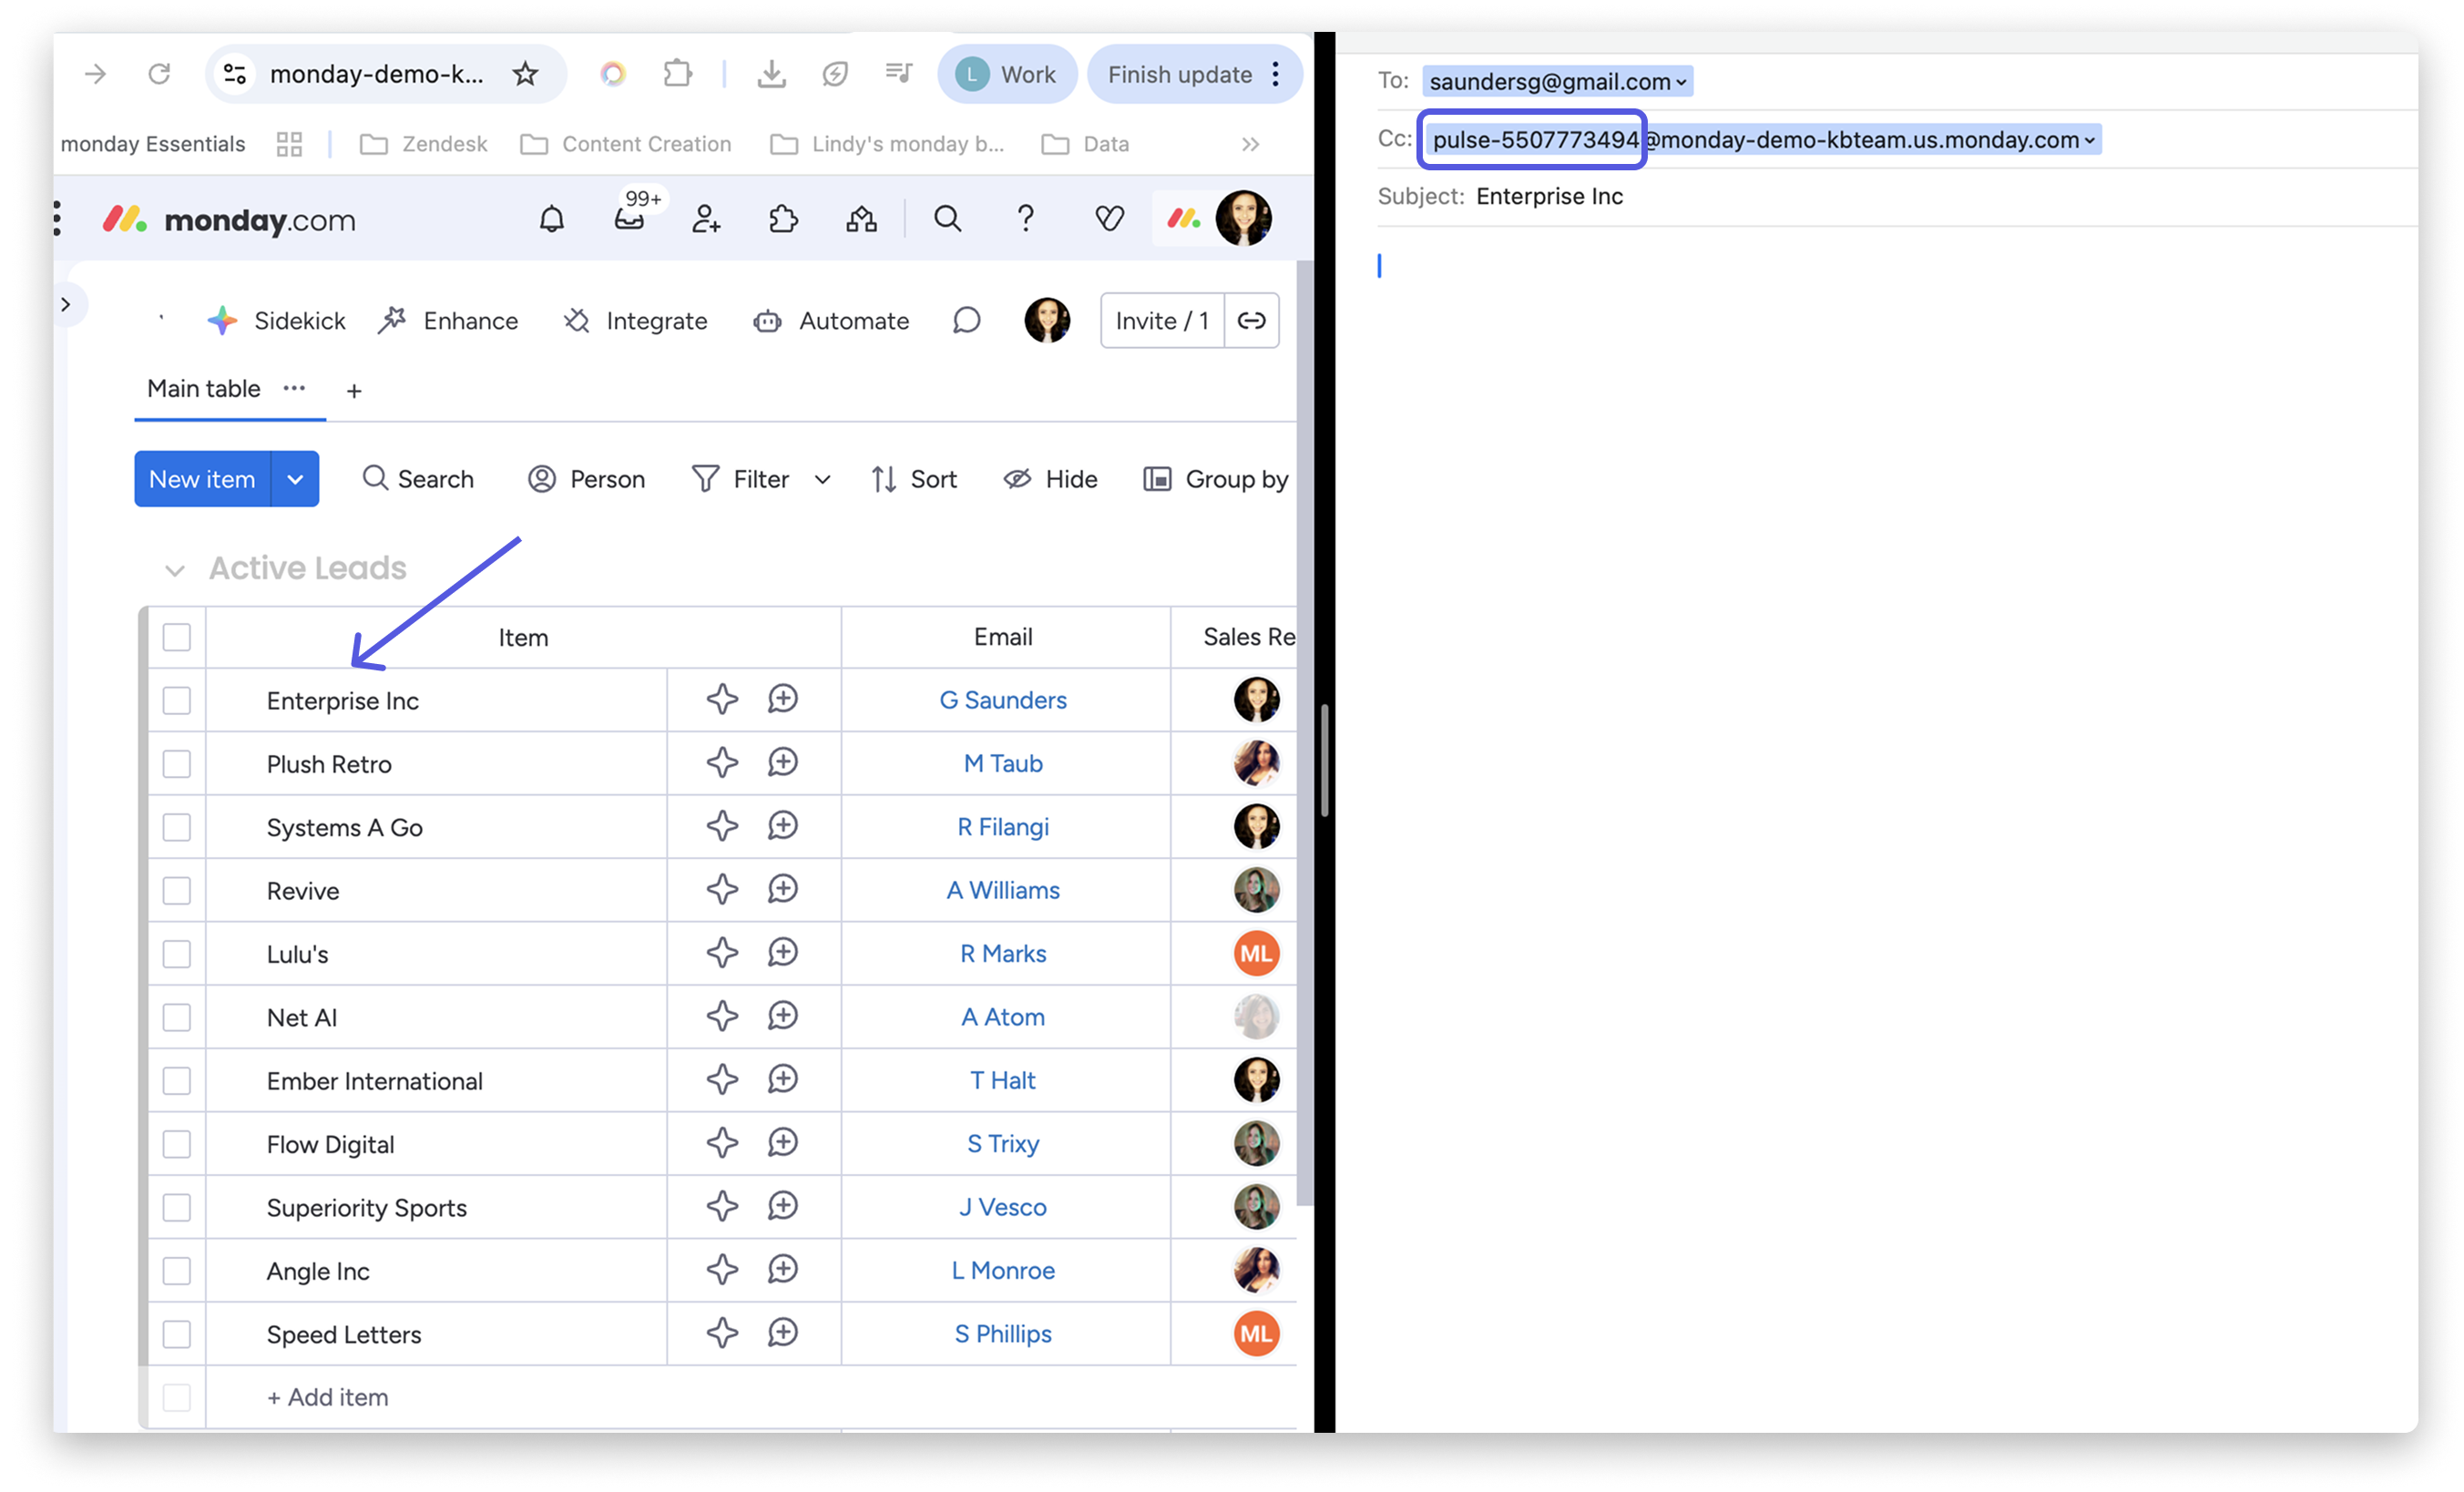
Task: Add a new view with the plus tab
Action: (354, 390)
